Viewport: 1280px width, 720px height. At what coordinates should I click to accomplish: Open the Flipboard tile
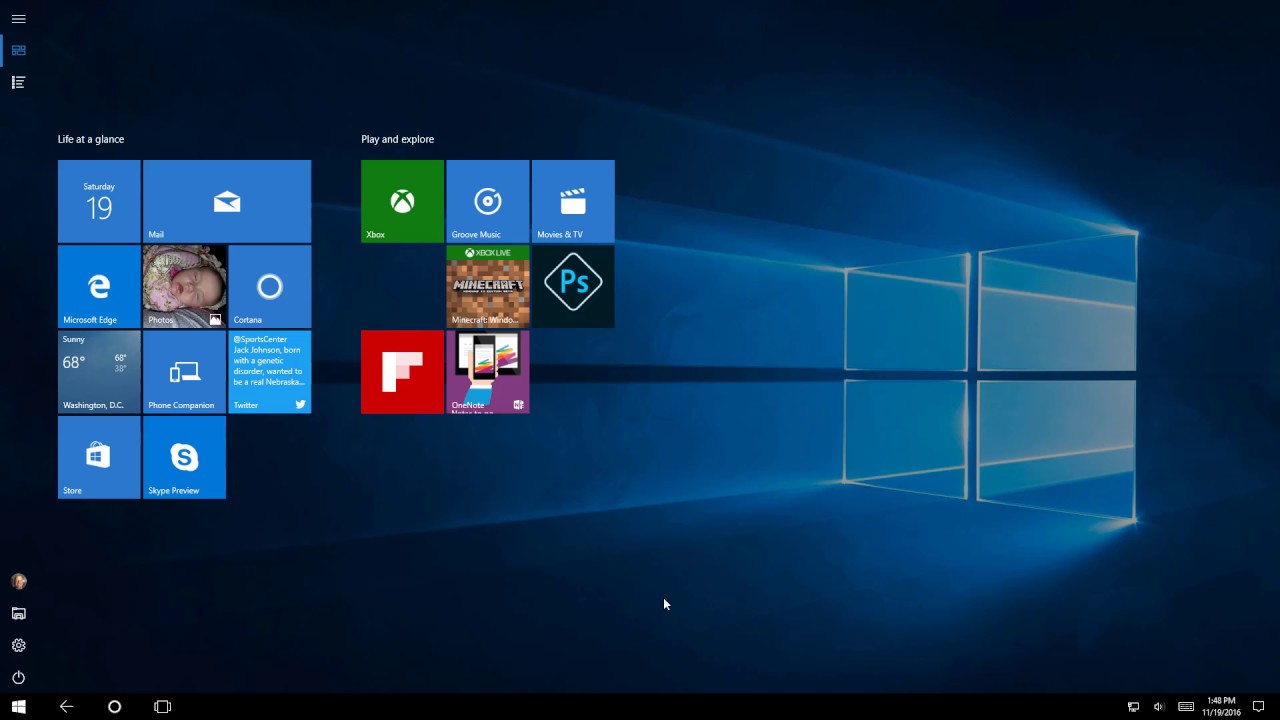(402, 372)
